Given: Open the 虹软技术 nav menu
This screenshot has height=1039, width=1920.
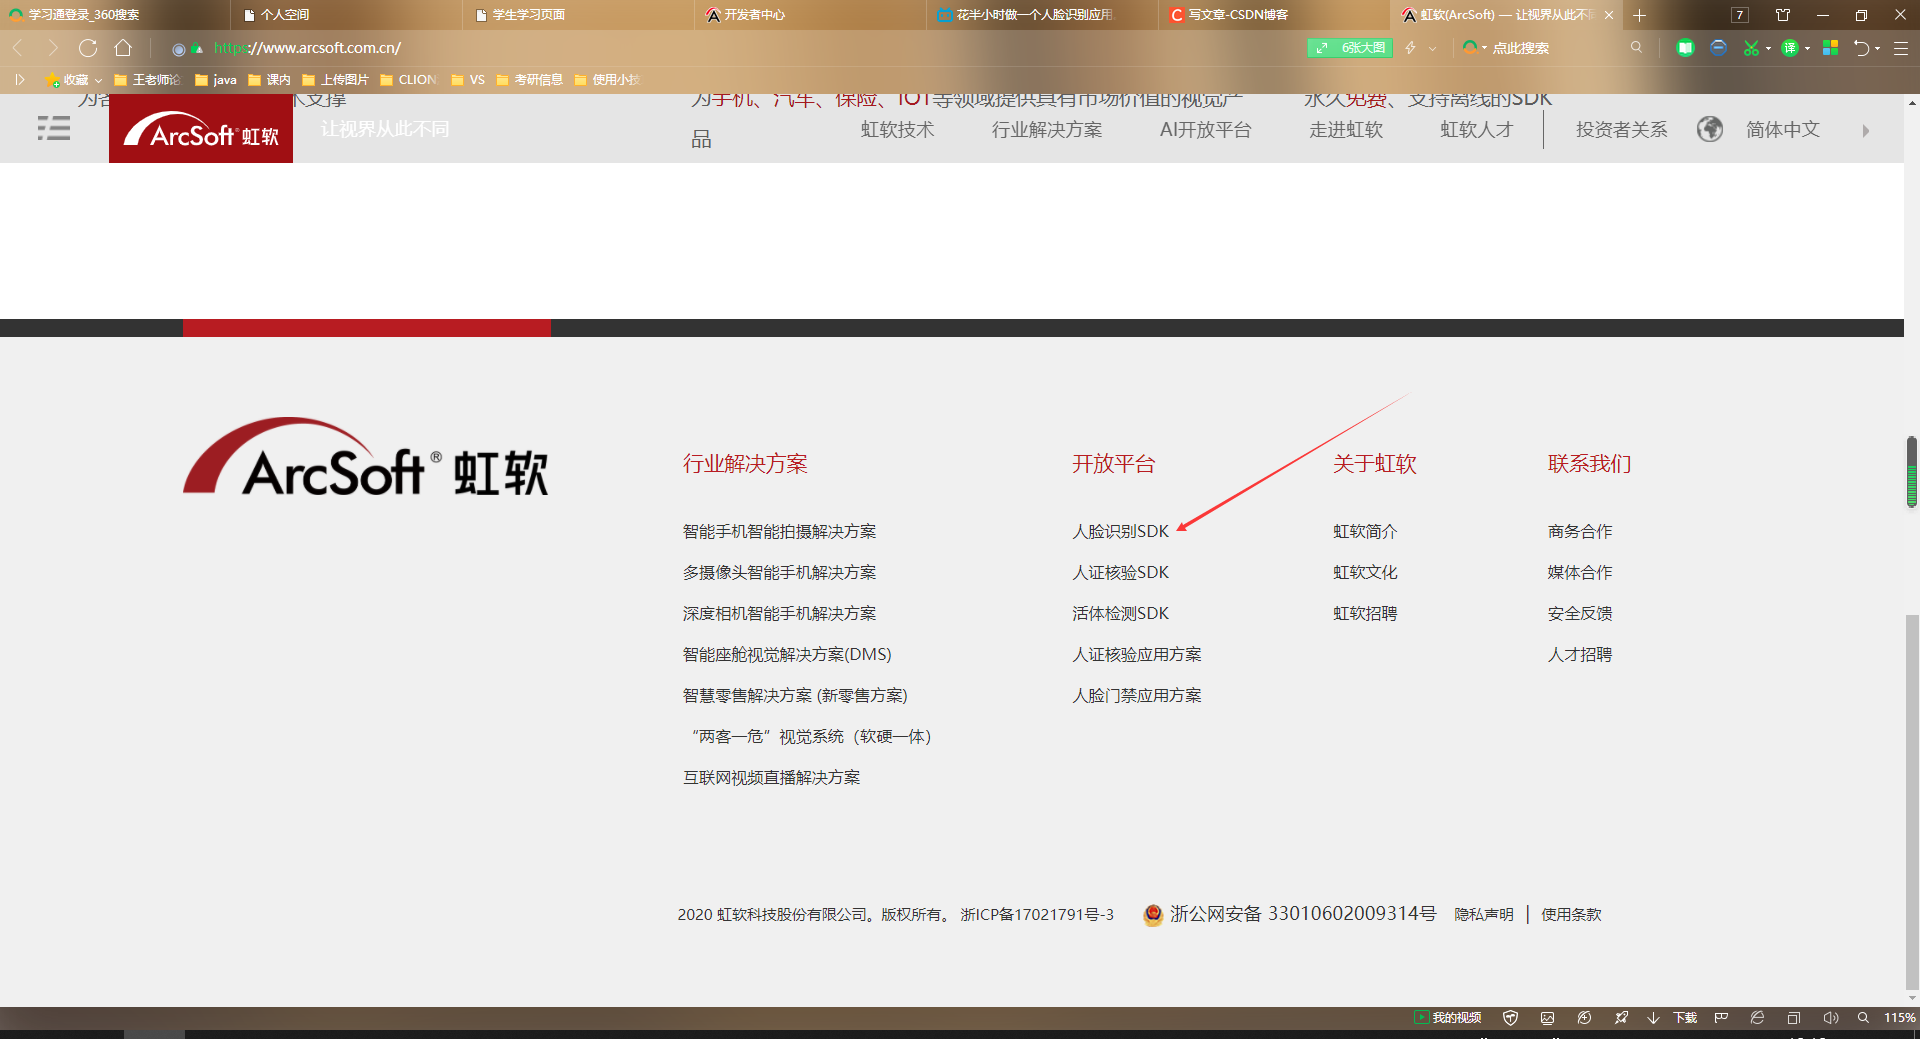Looking at the screenshot, I should (897, 129).
